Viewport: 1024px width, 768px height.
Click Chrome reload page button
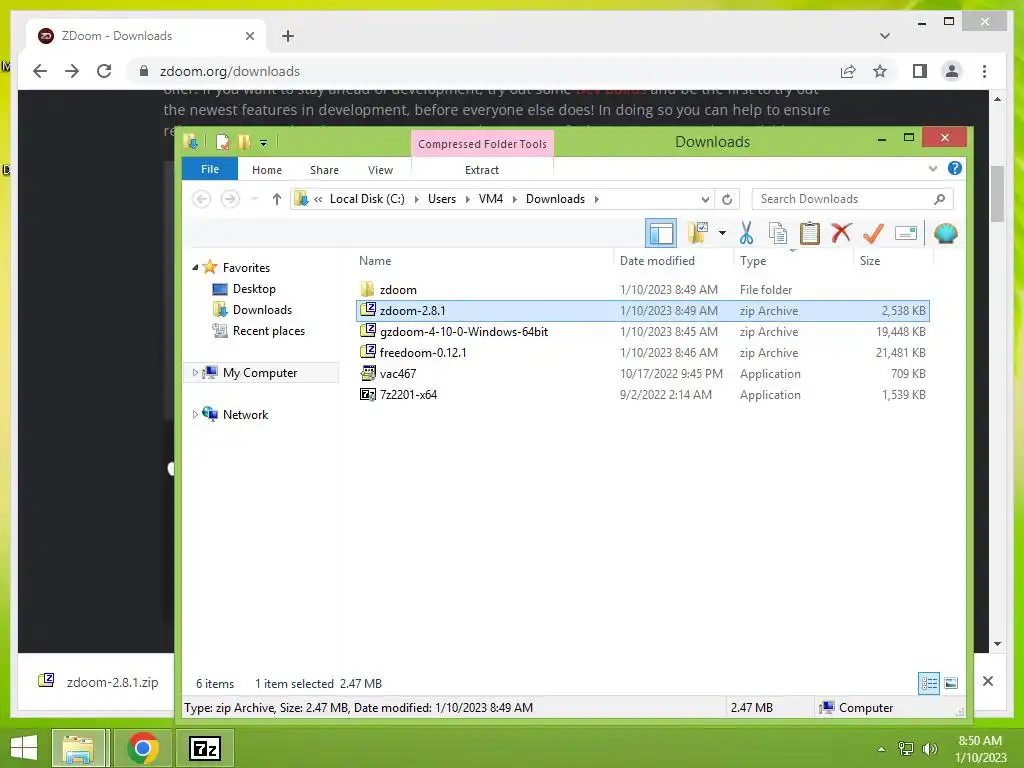104,71
